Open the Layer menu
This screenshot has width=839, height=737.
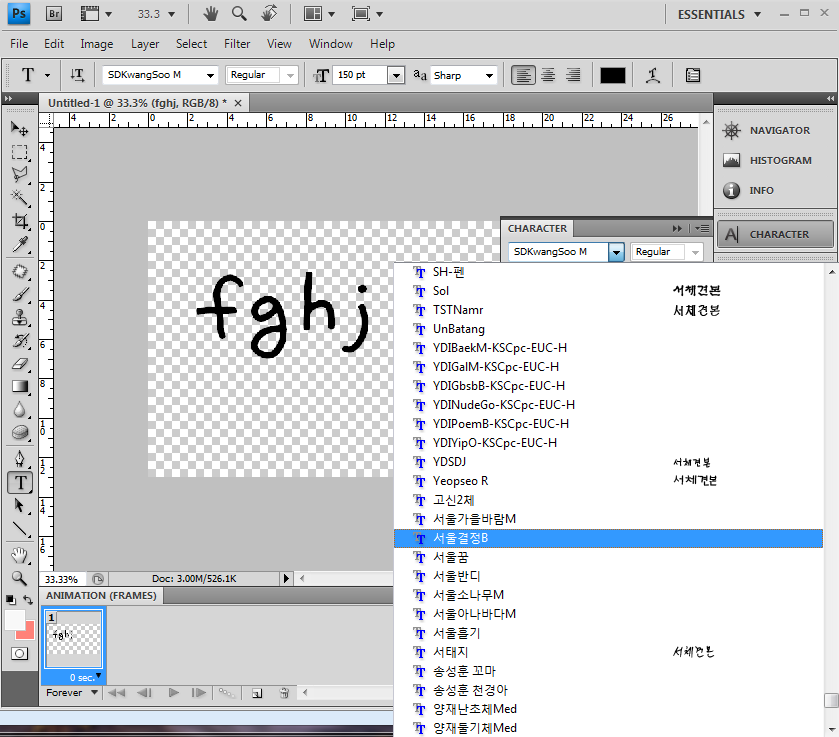click(x=145, y=44)
